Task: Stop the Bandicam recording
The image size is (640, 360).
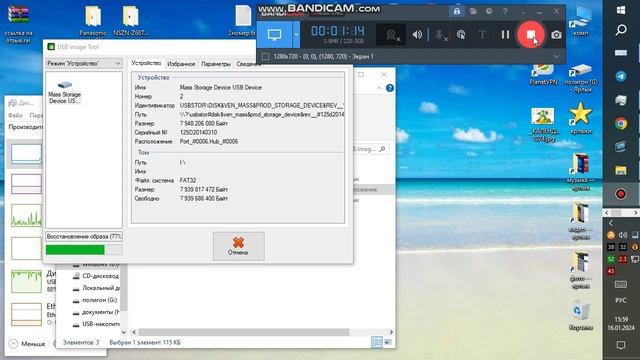Action: pos(530,35)
